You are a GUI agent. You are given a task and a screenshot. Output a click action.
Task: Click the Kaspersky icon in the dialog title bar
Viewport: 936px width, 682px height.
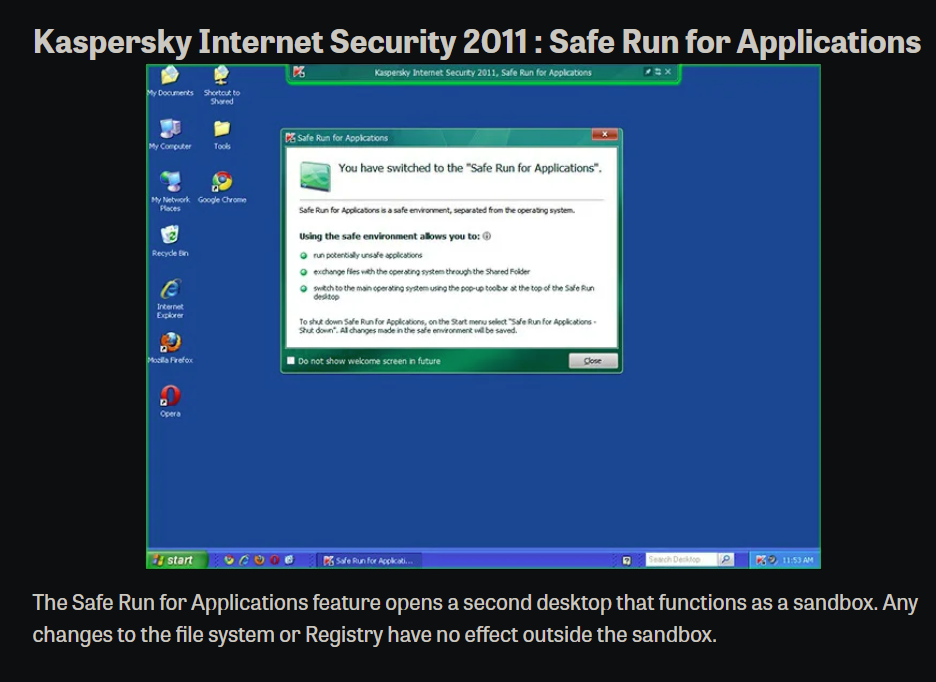coord(291,138)
